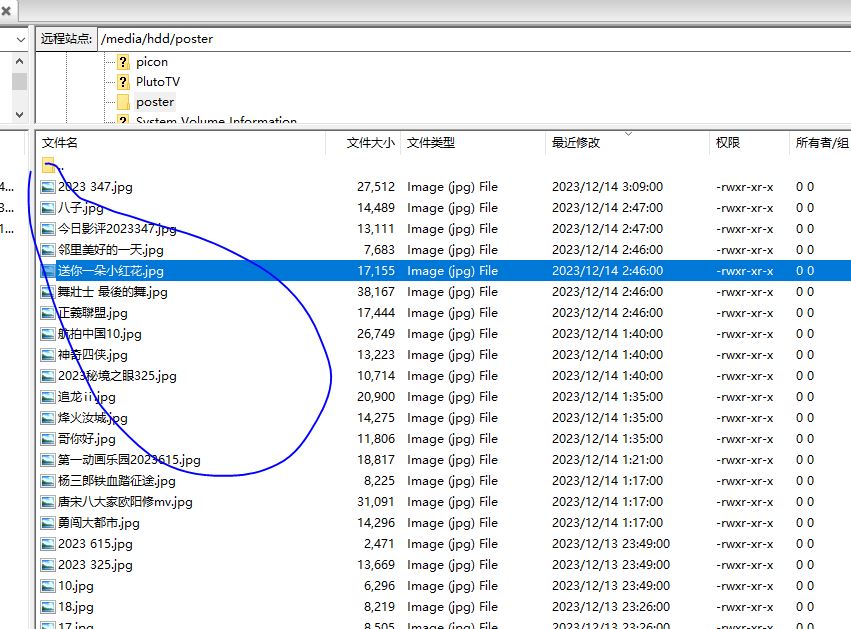Select file 第一动画乐园2023615.jpg

pyautogui.click(x=129, y=460)
